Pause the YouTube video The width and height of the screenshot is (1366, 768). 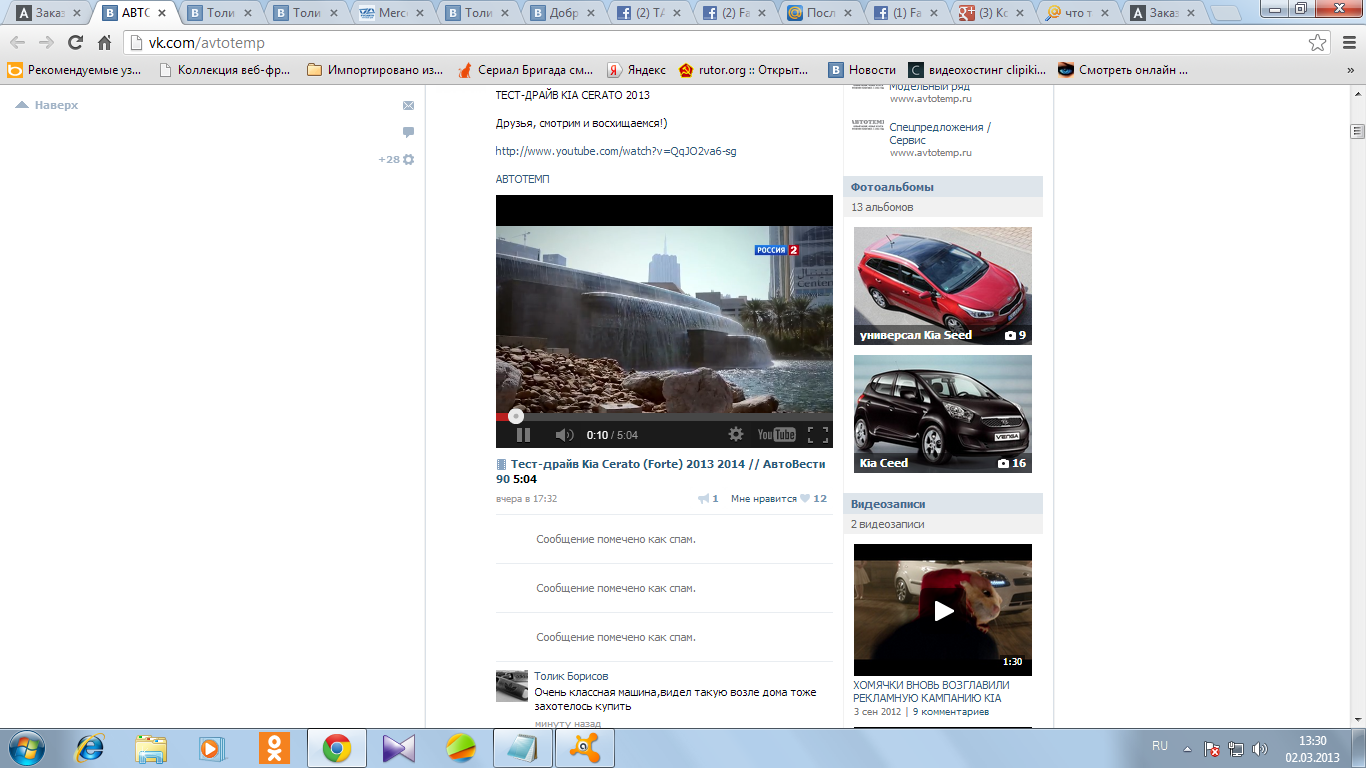pyautogui.click(x=523, y=435)
